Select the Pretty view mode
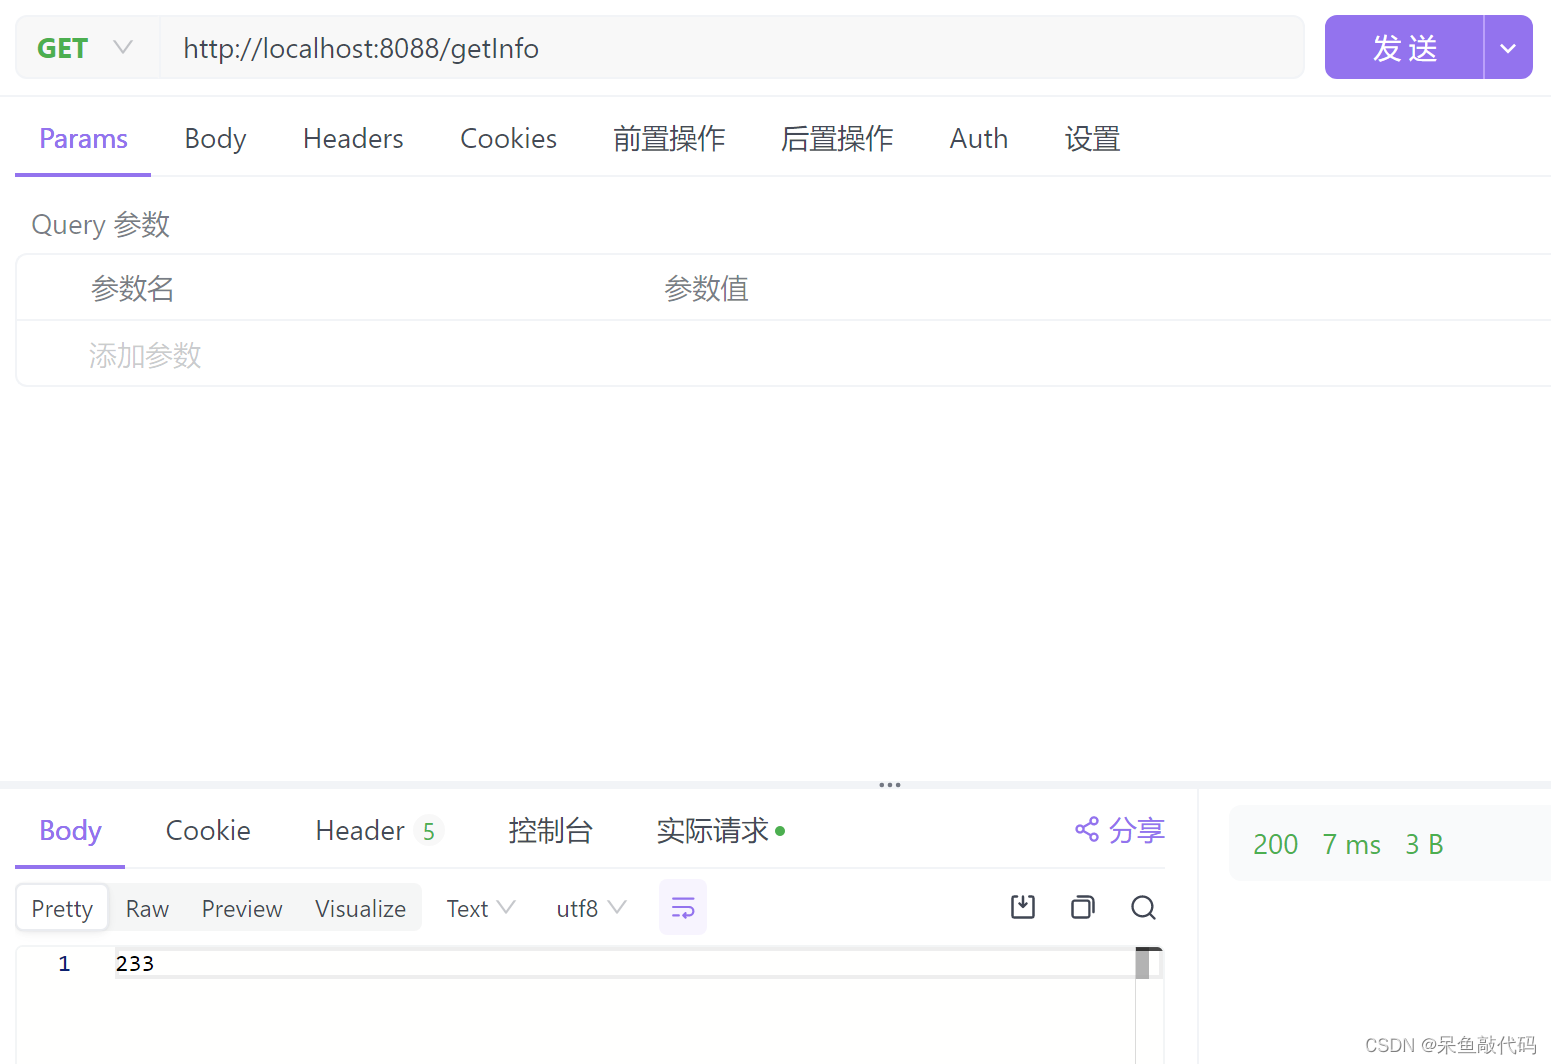The width and height of the screenshot is (1551, 1064). click(62, 908)
